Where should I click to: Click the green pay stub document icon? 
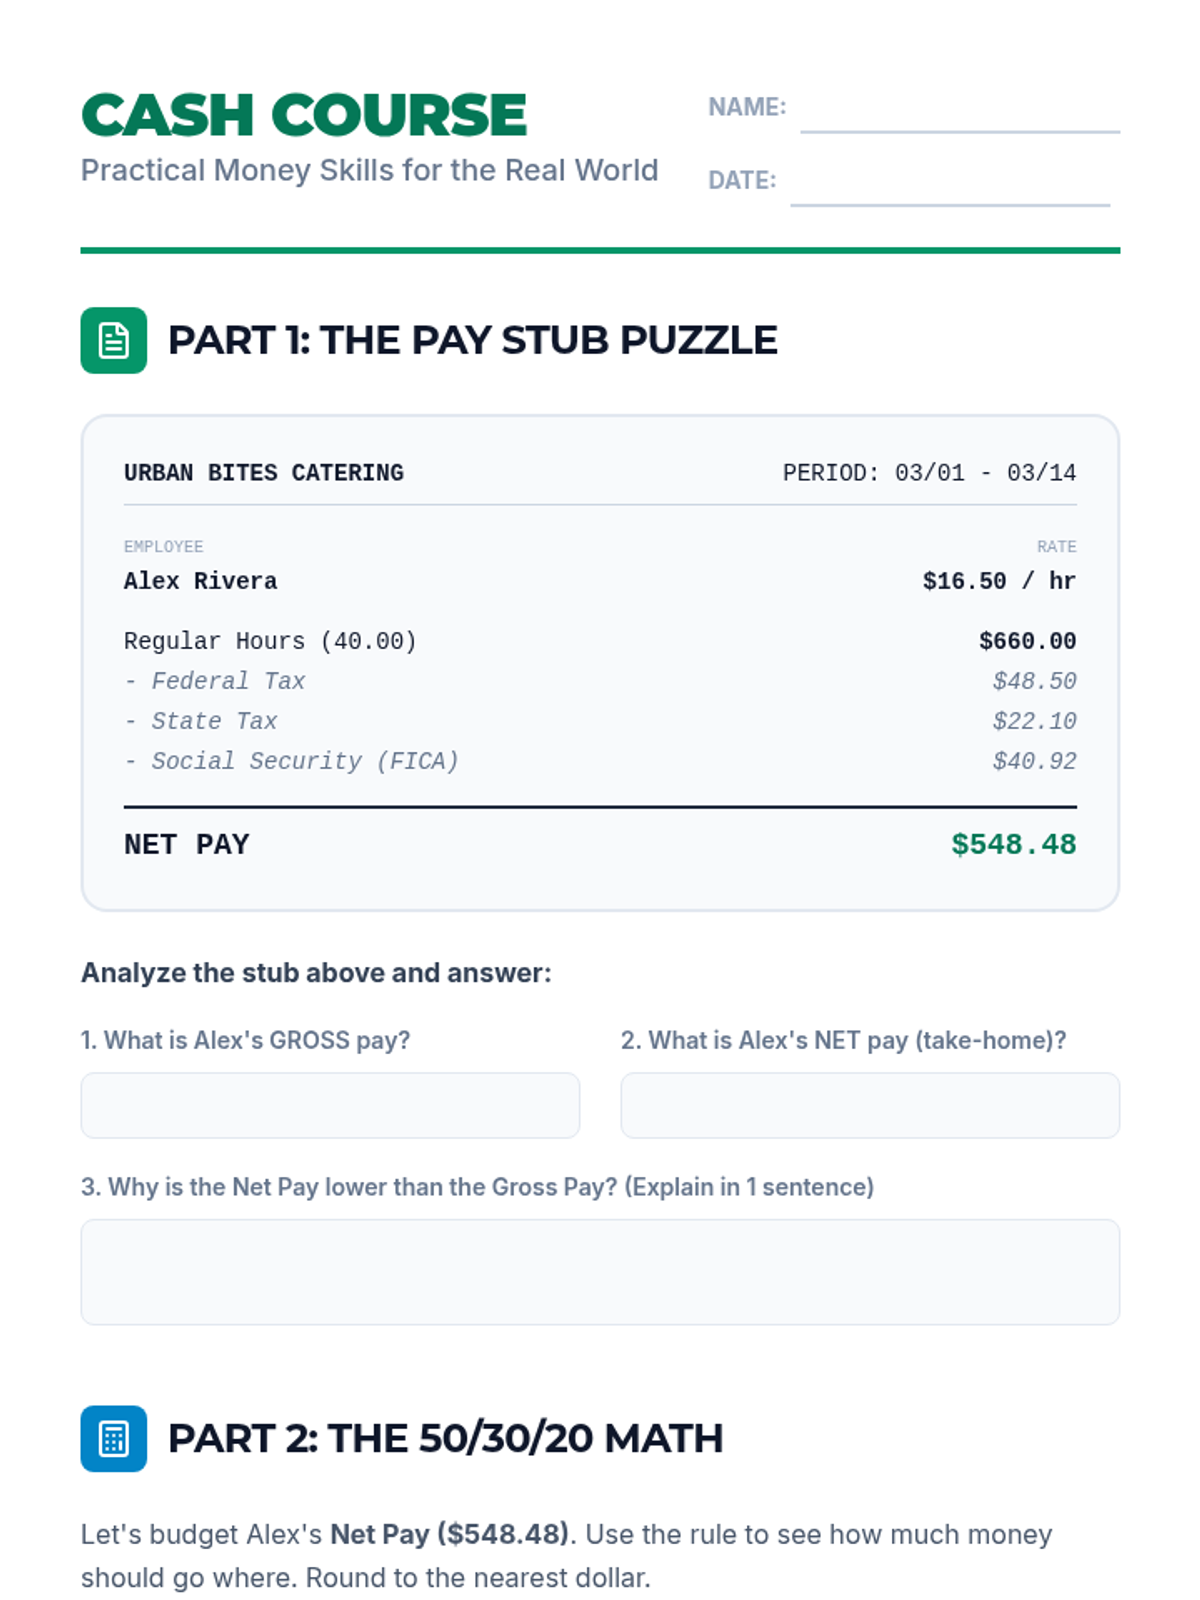113,340
